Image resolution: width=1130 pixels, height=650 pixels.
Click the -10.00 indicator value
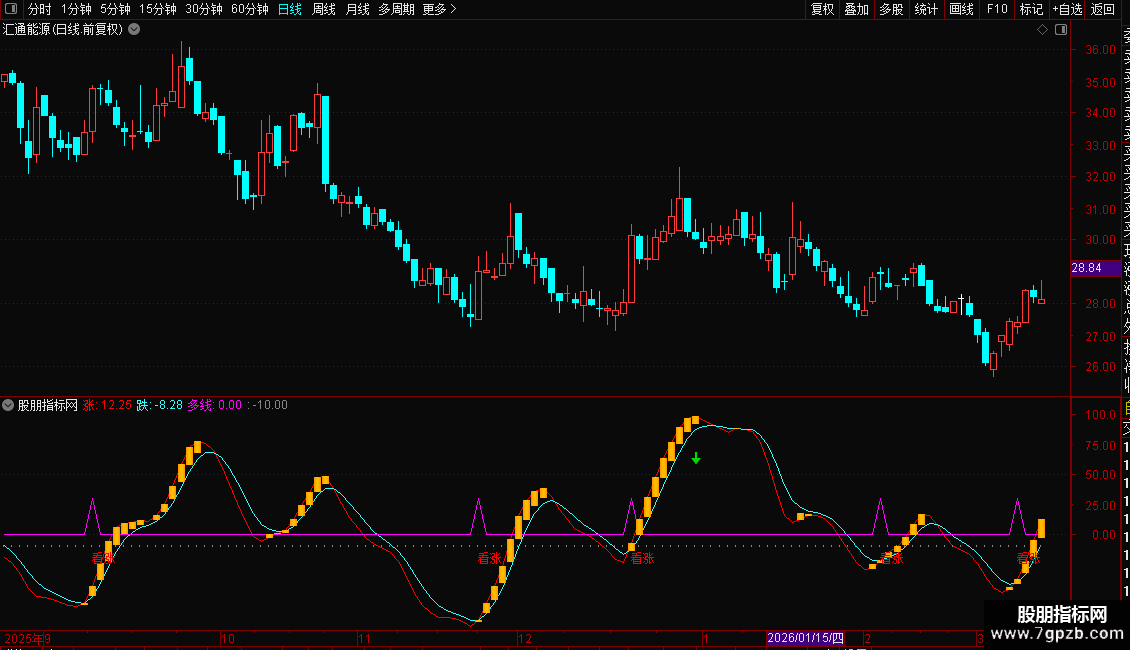click(x=270, y=405)
